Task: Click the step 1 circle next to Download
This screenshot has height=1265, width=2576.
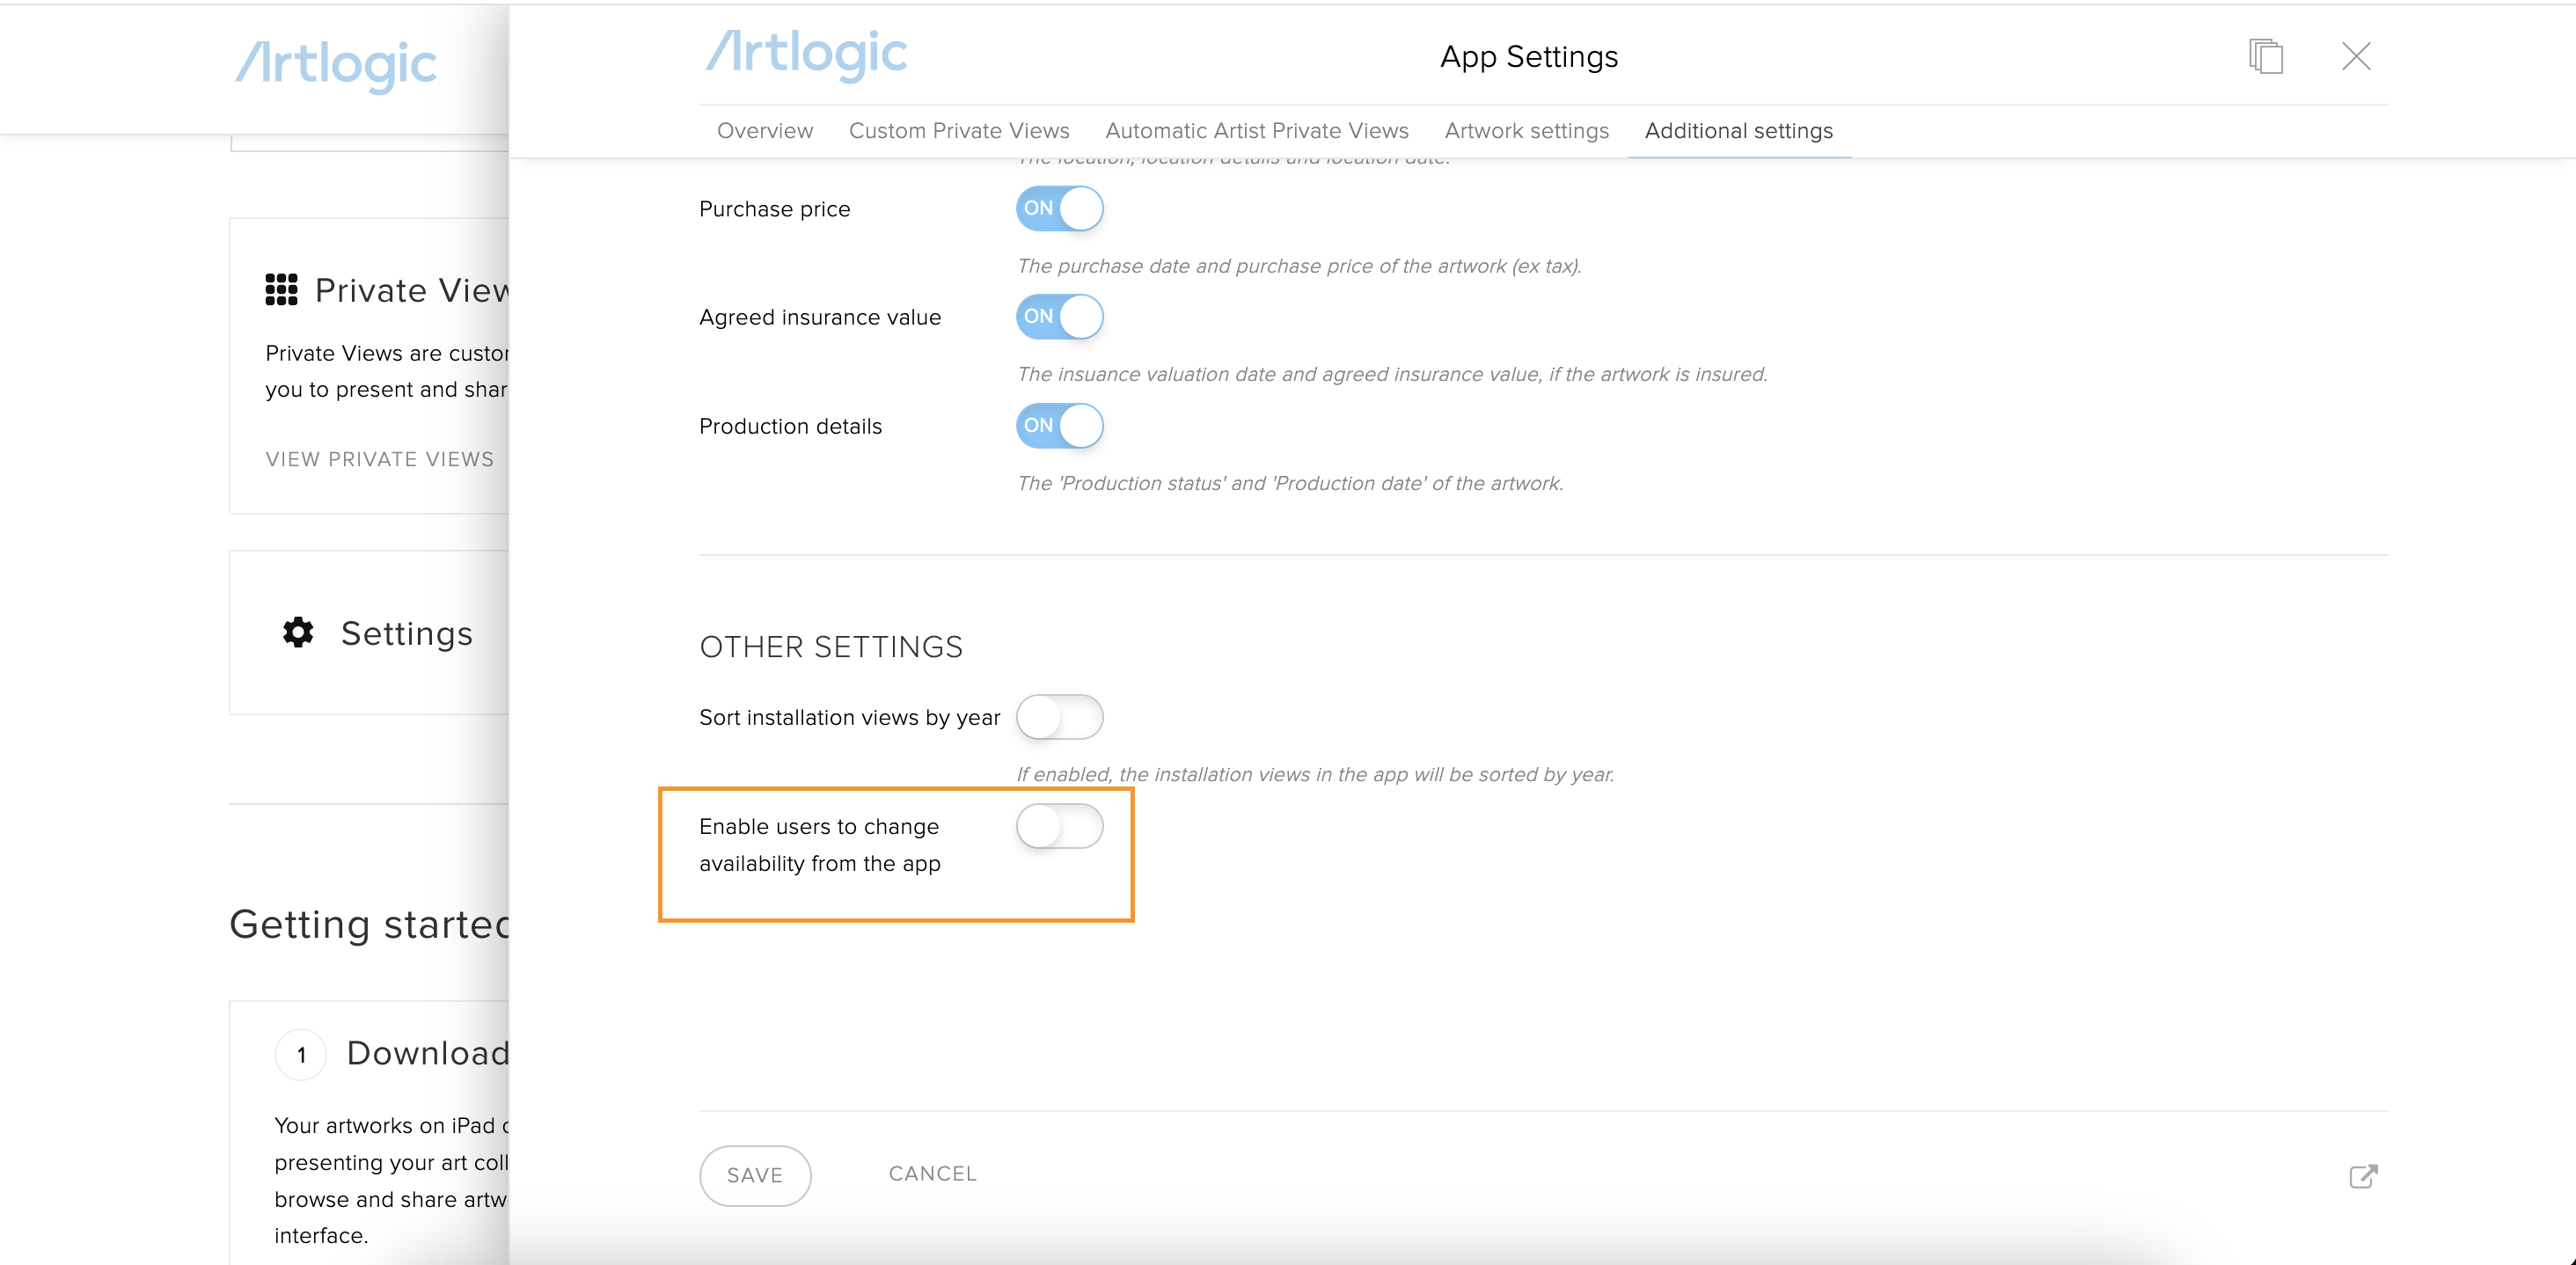Action: 301,1054
